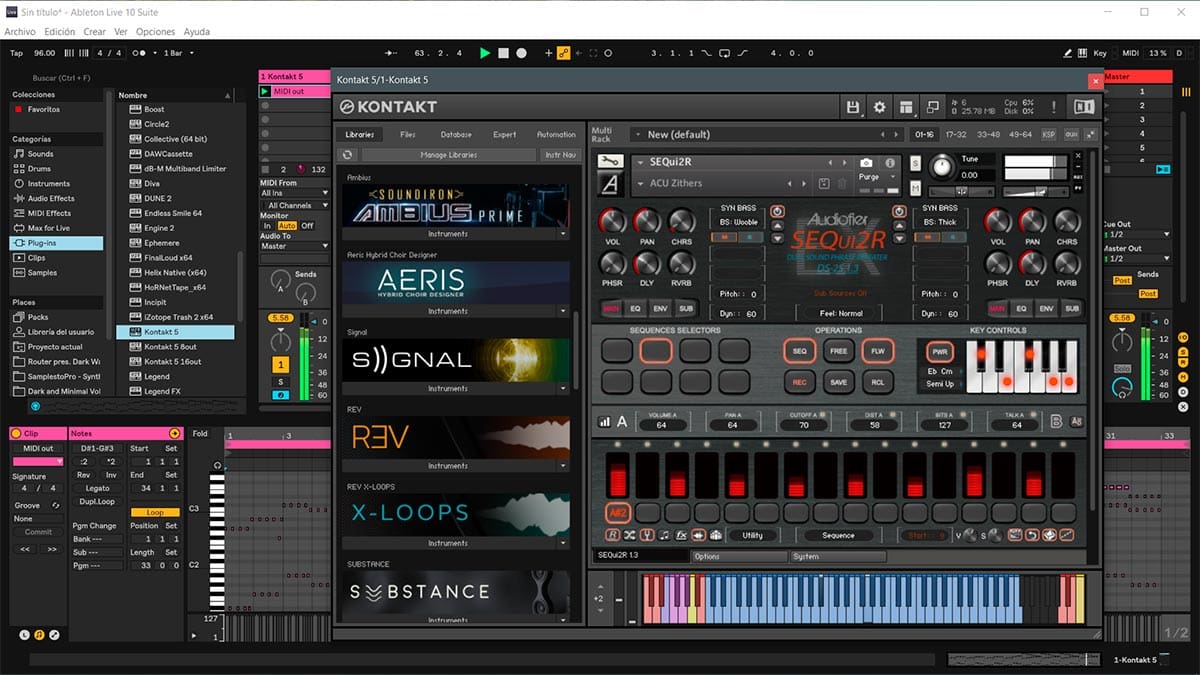
Task: Open Audio To Master dropdown
Action: (x=293, y=246)
